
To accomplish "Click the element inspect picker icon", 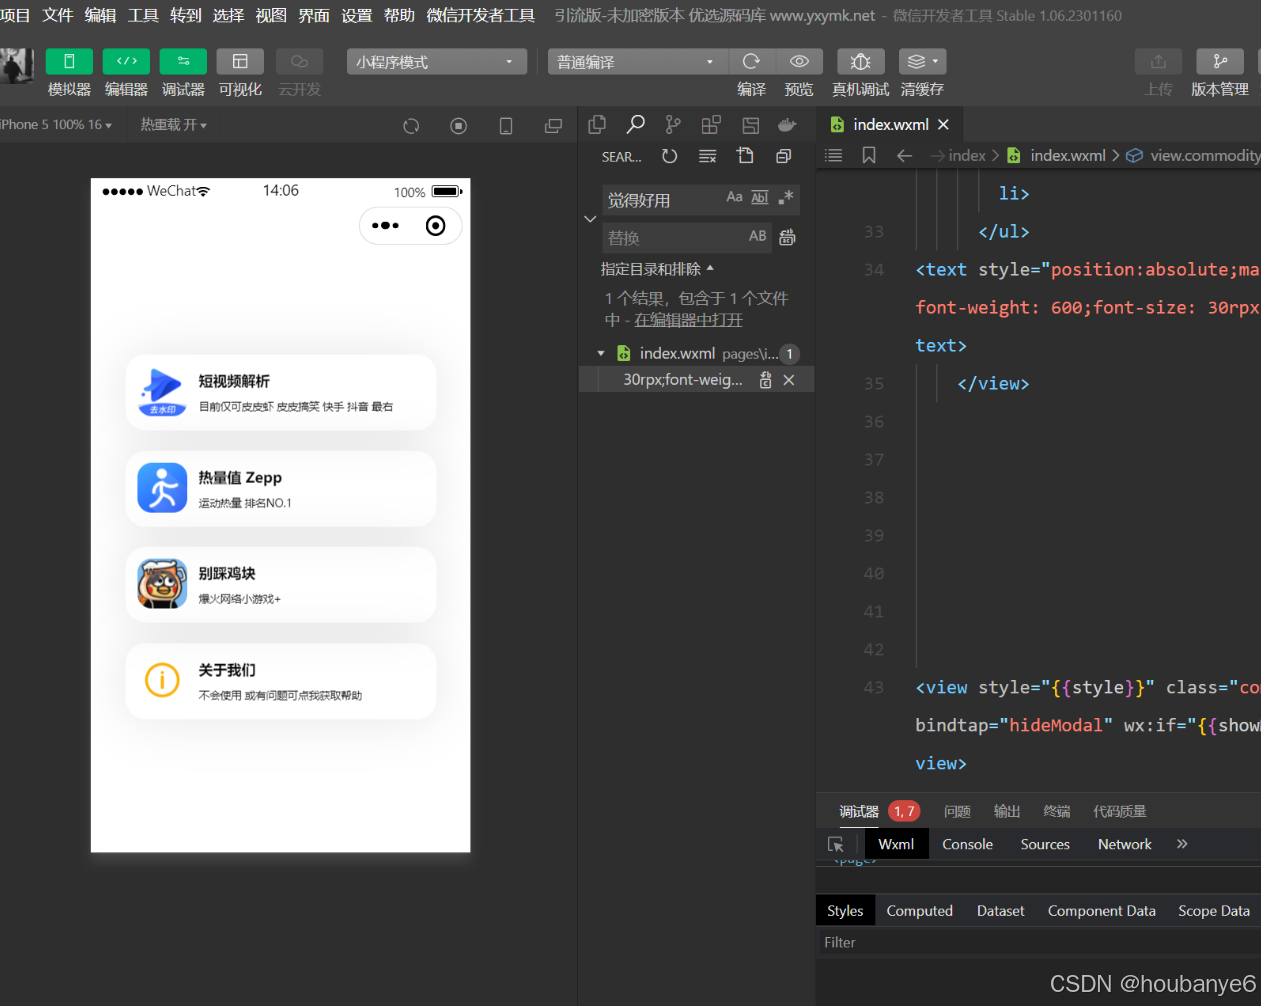I will click(x=836, y=845).
